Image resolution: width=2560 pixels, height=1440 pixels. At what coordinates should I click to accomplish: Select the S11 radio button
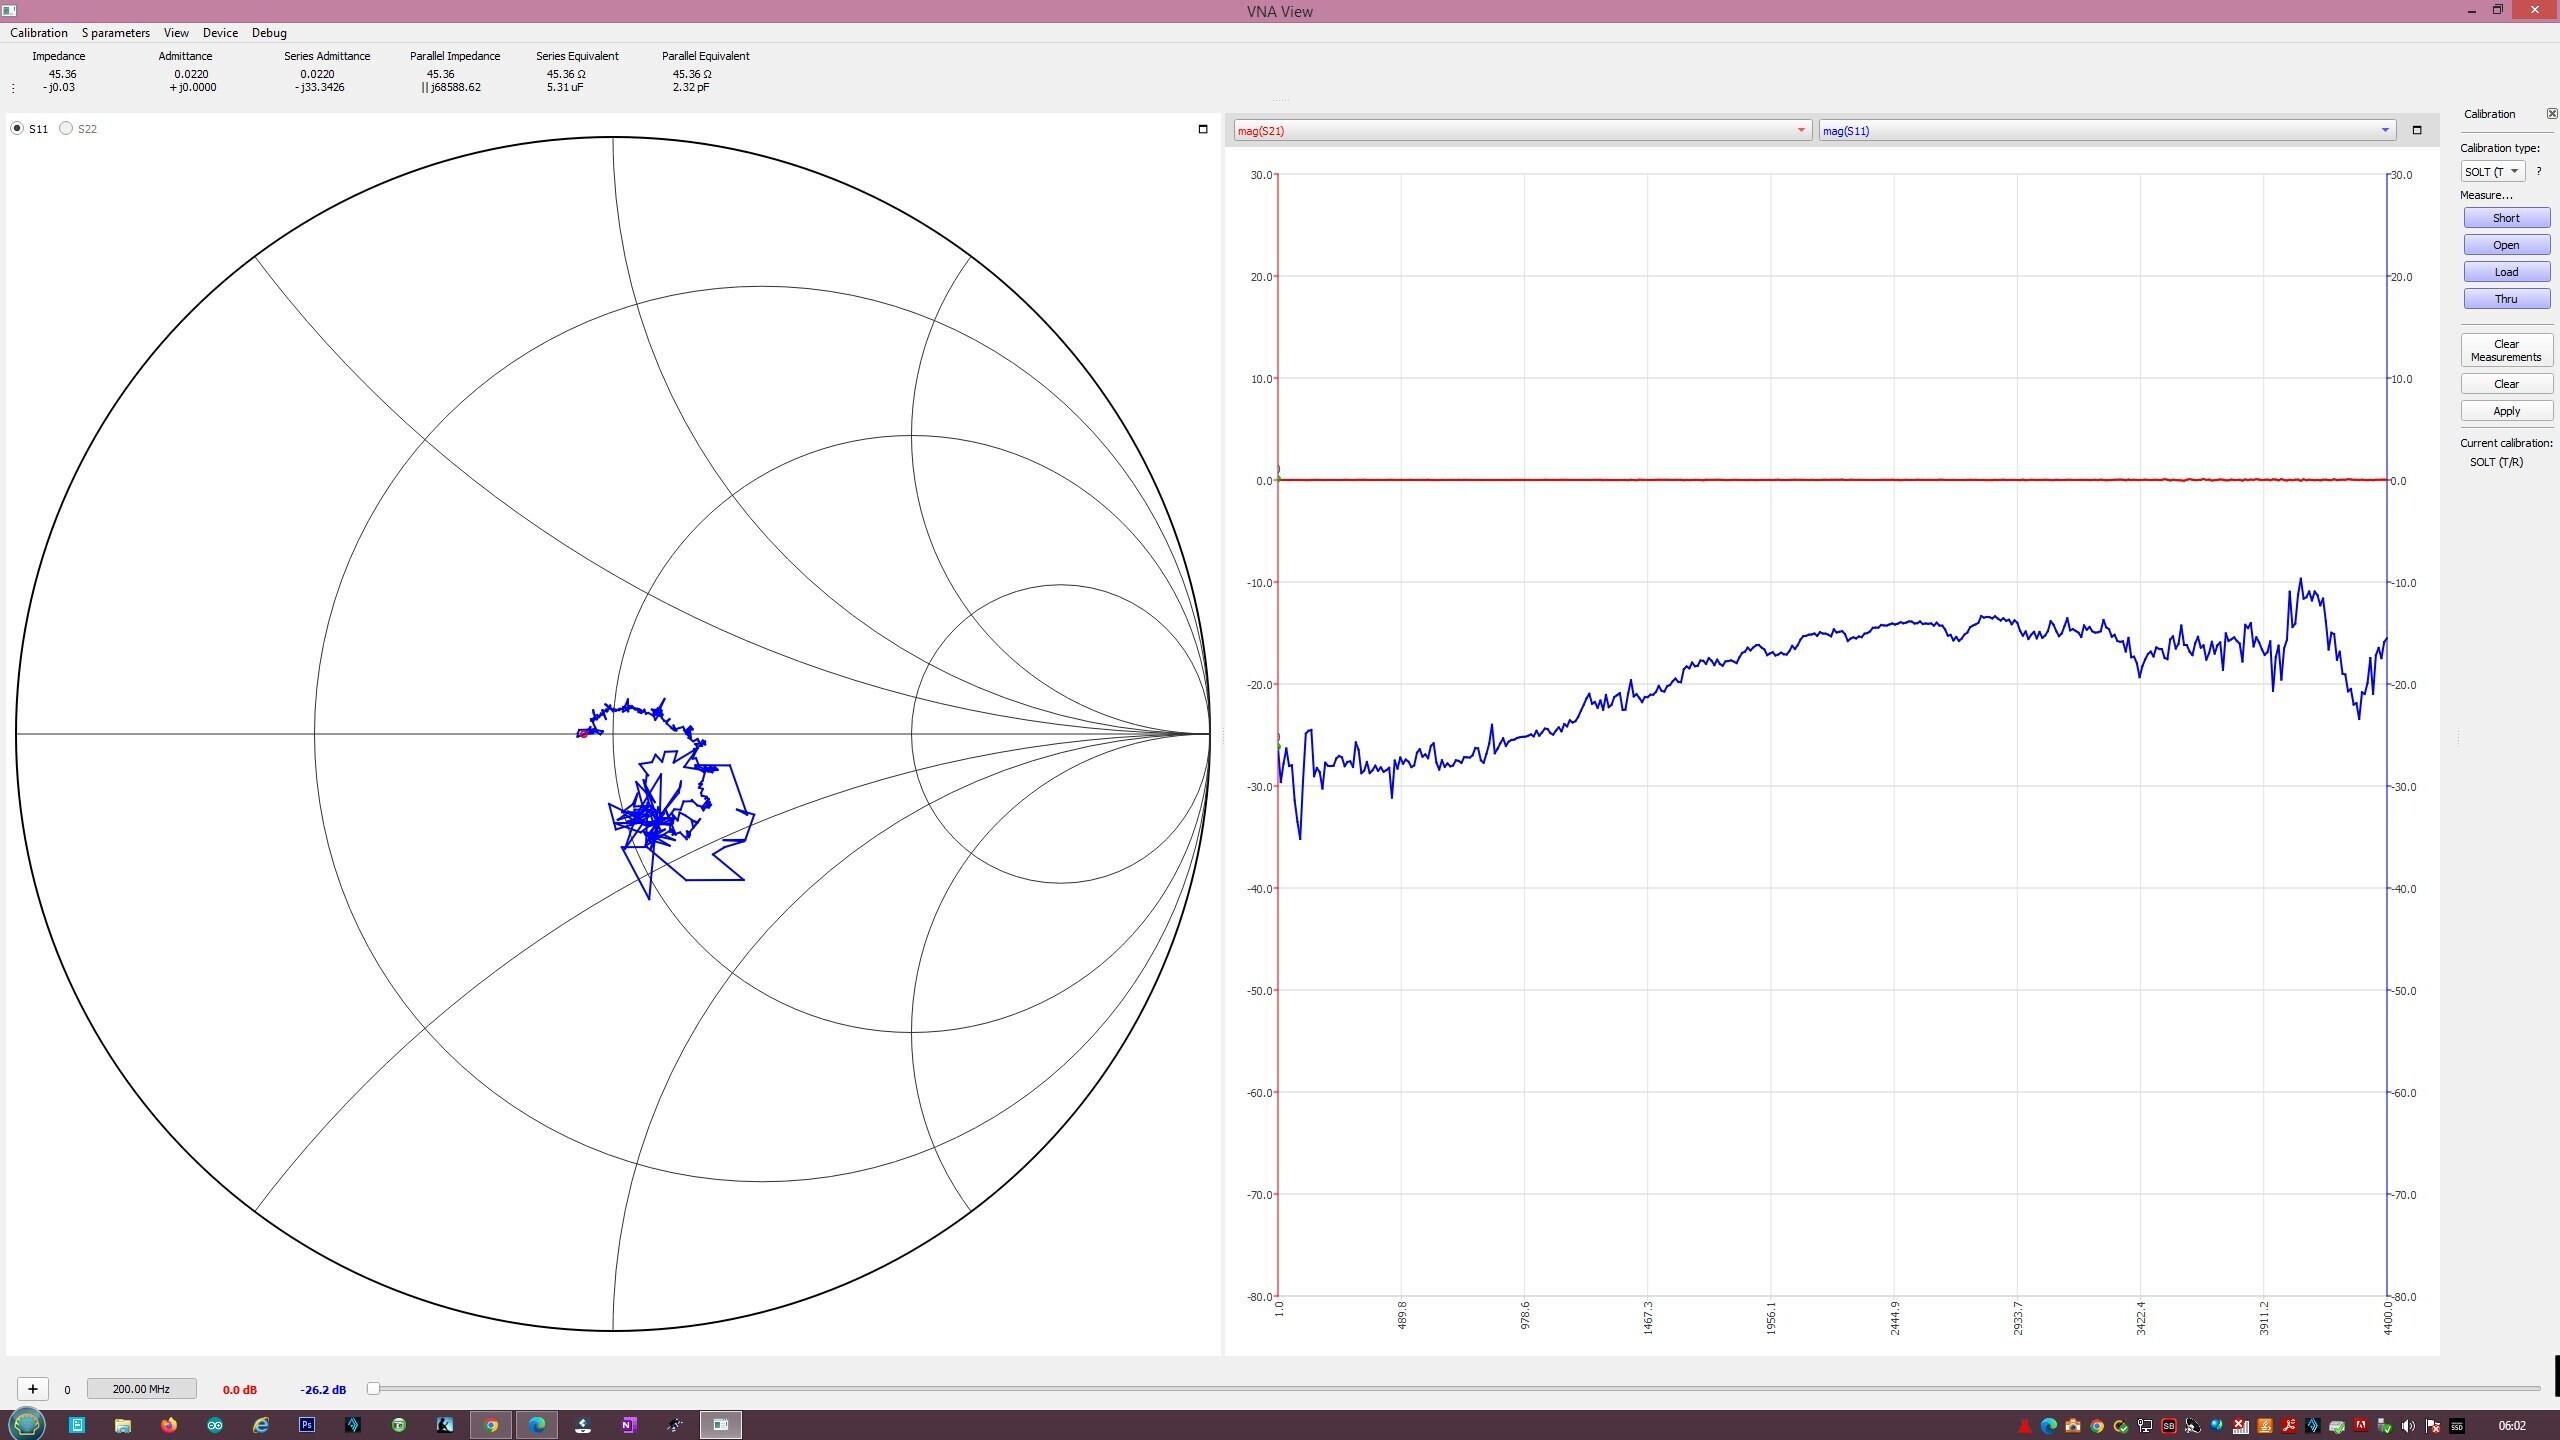click(17, 129)
